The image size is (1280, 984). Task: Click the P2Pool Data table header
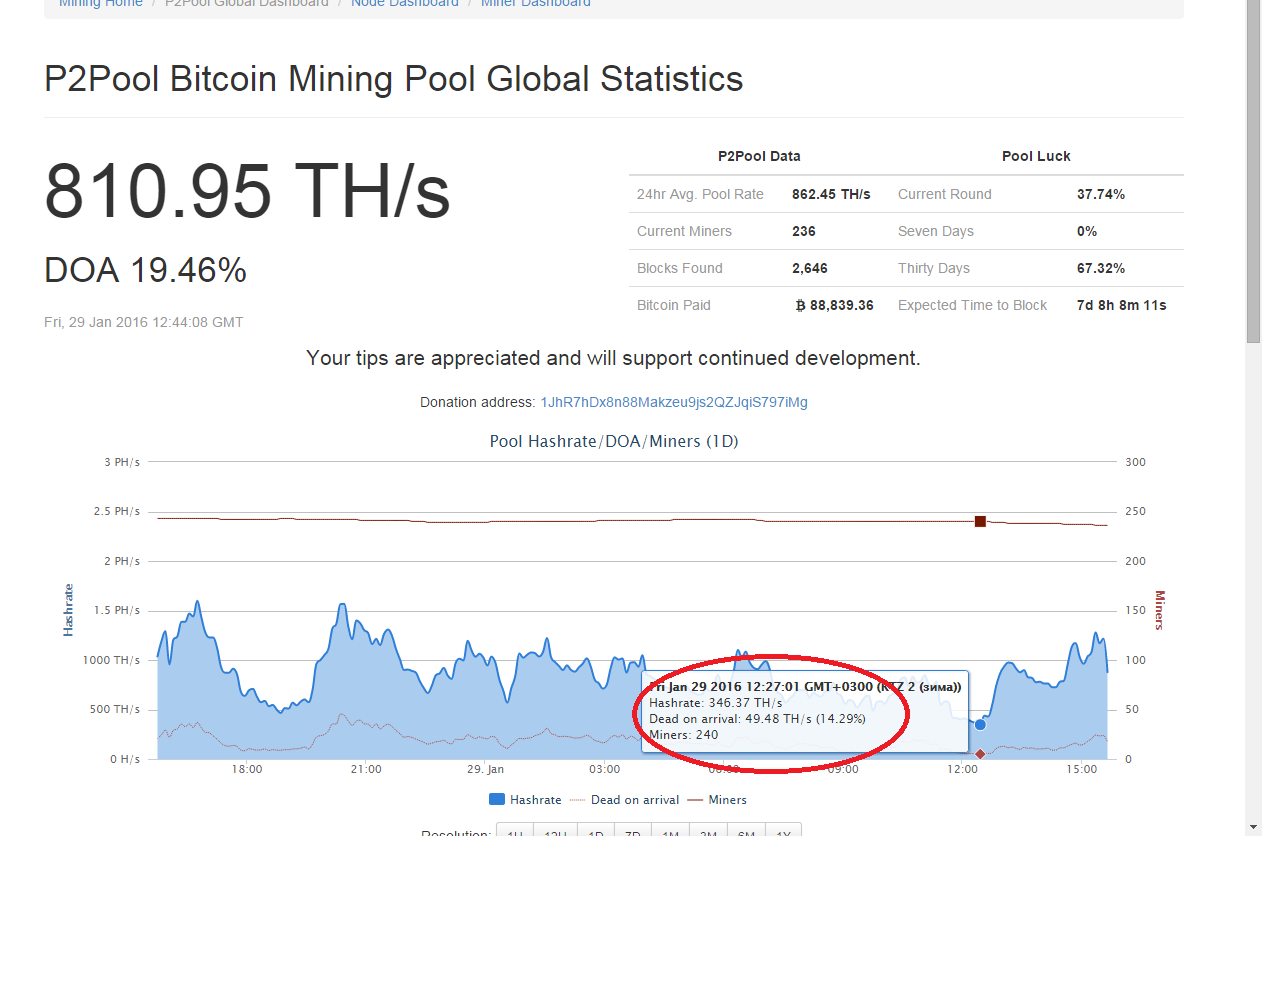(759, 156)
